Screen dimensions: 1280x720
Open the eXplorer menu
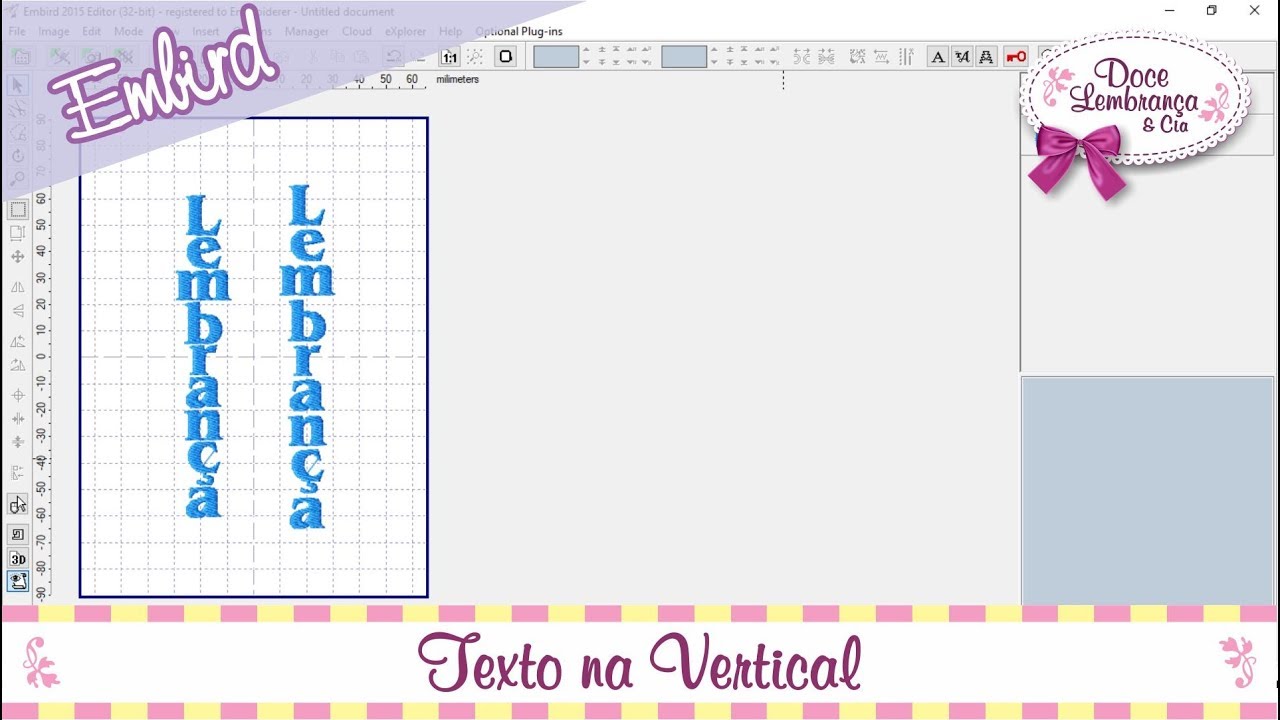click(x=406, y=31)
